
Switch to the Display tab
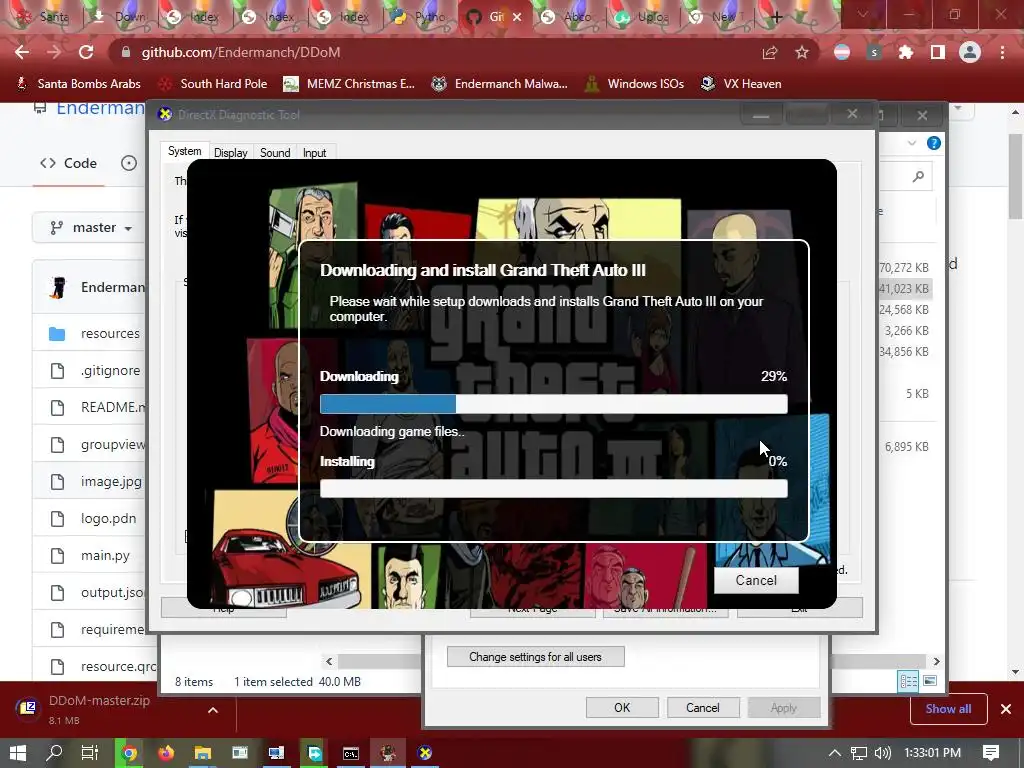pyautogui.click(x=231, y=153)
